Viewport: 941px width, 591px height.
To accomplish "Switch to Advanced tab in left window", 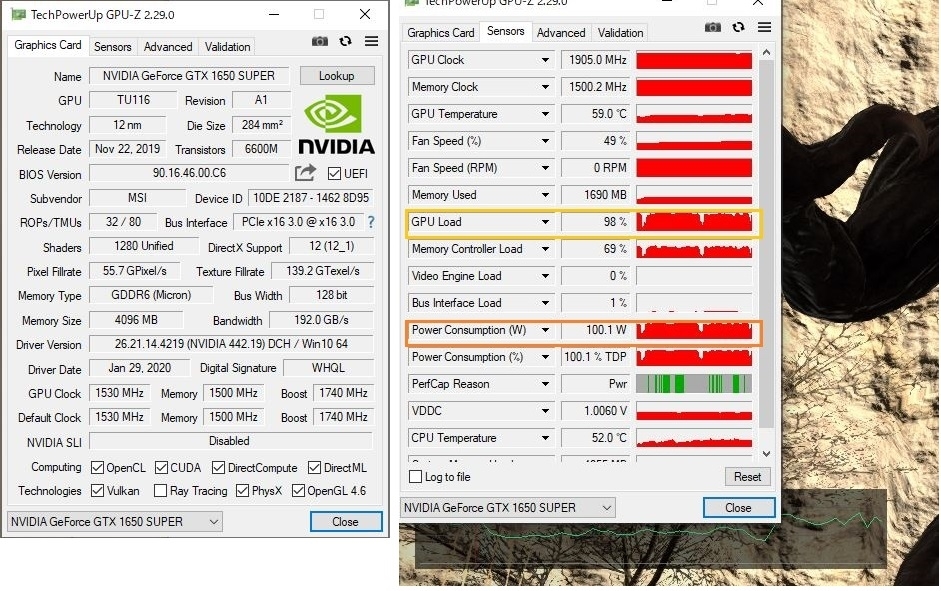I will pos(168,47).
